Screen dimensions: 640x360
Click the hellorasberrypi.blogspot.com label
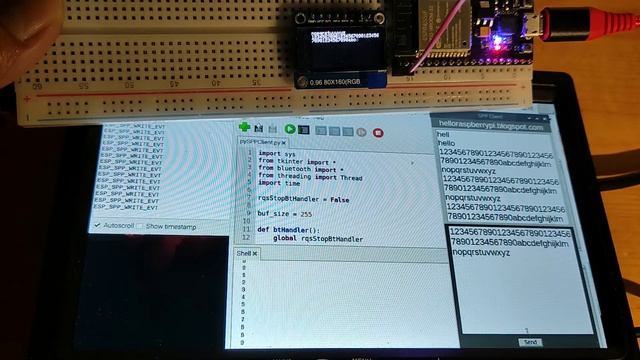click(491, 126)
